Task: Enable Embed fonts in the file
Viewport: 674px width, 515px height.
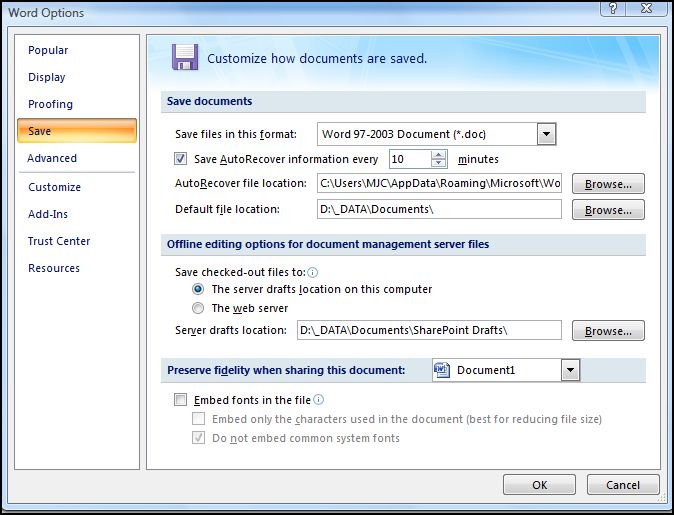Action: click(x=181, y=400)
